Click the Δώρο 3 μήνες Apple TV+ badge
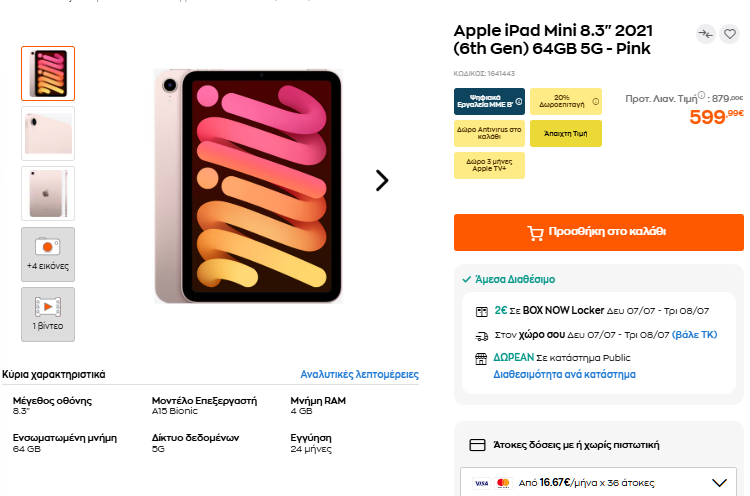The width and height of the screenshot is (750, 496). point(489,165)
